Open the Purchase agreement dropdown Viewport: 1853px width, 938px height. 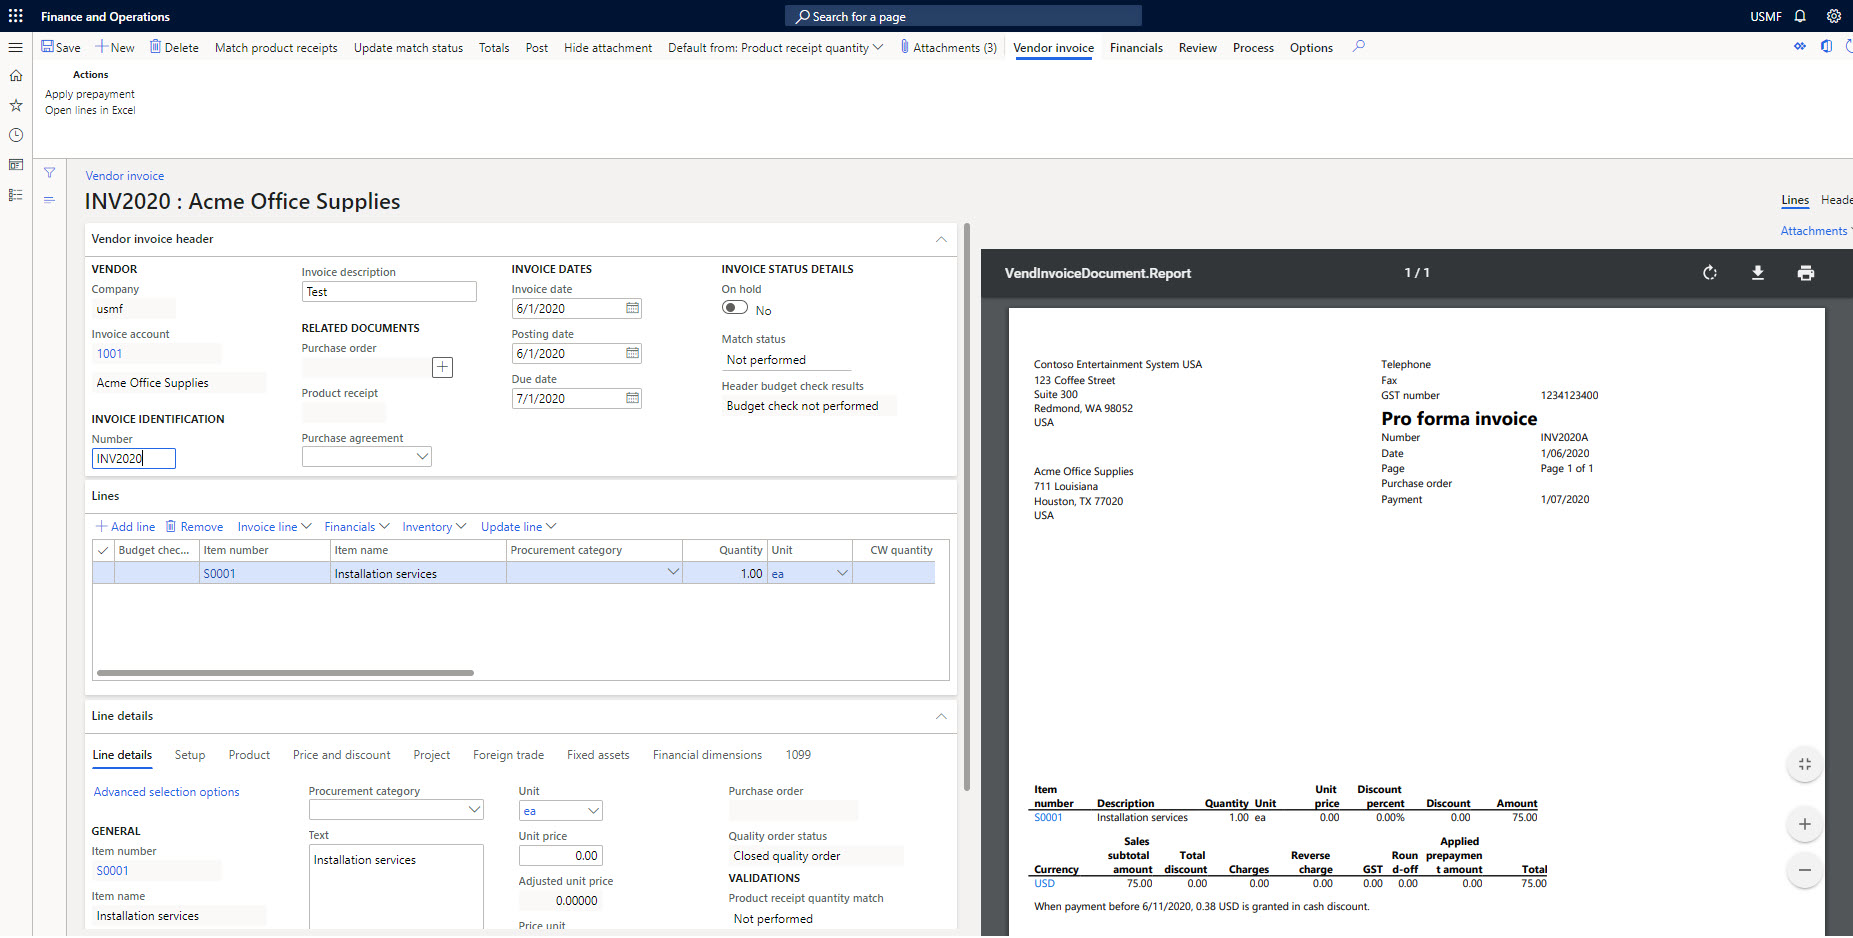(x=422, y=456)
